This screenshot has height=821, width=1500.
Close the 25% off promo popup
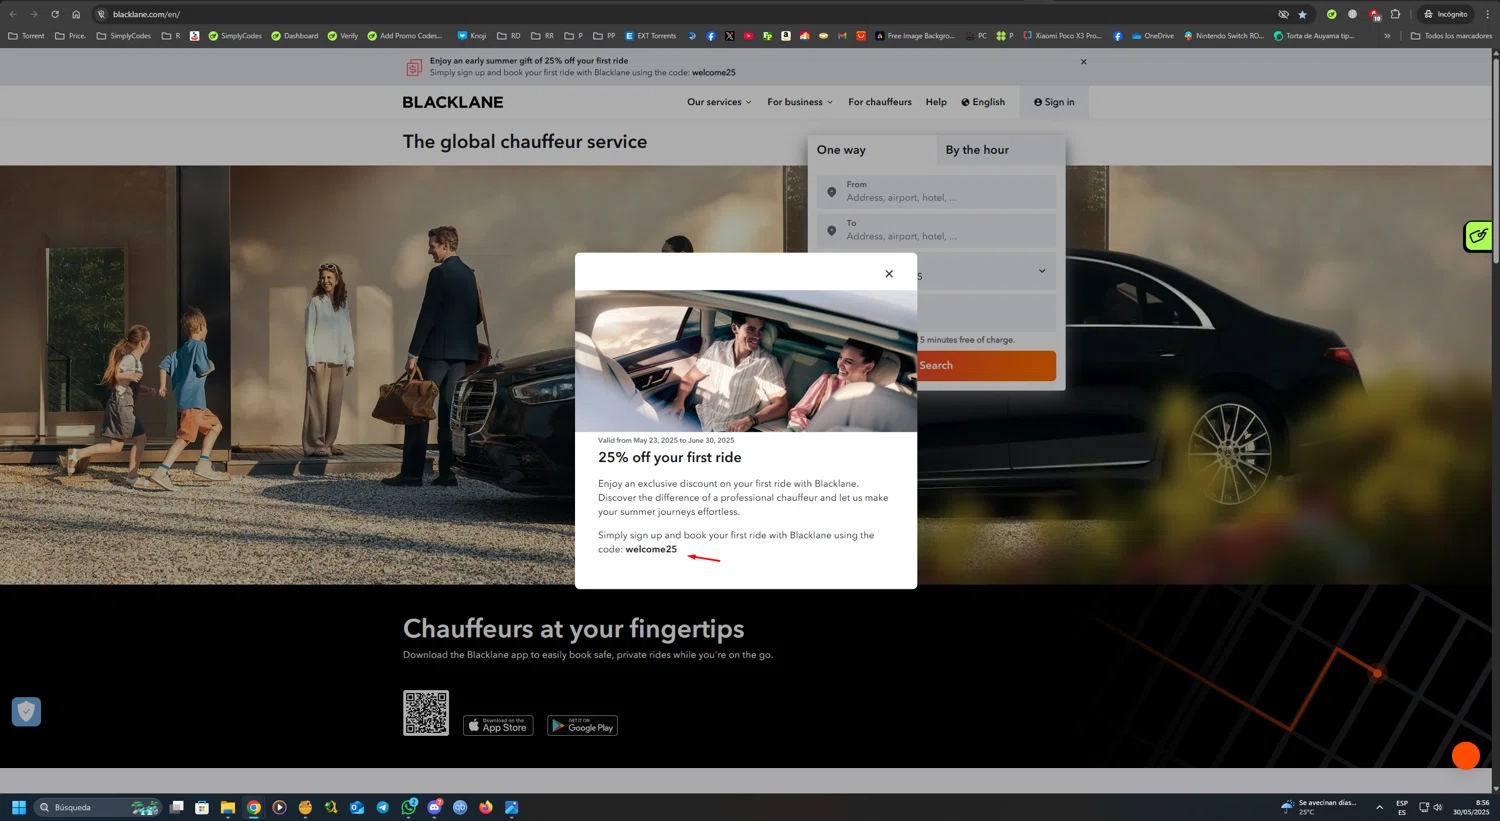click(889, 274)
